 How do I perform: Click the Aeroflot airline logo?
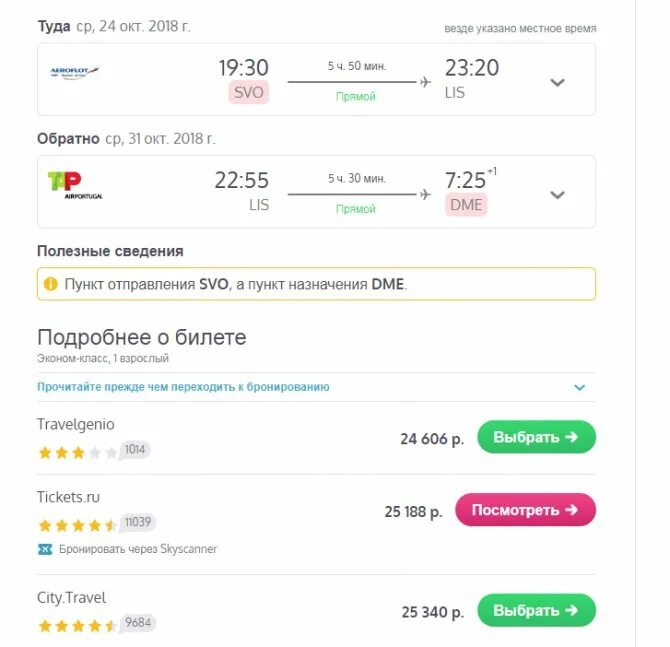click(x=75, y=72)
